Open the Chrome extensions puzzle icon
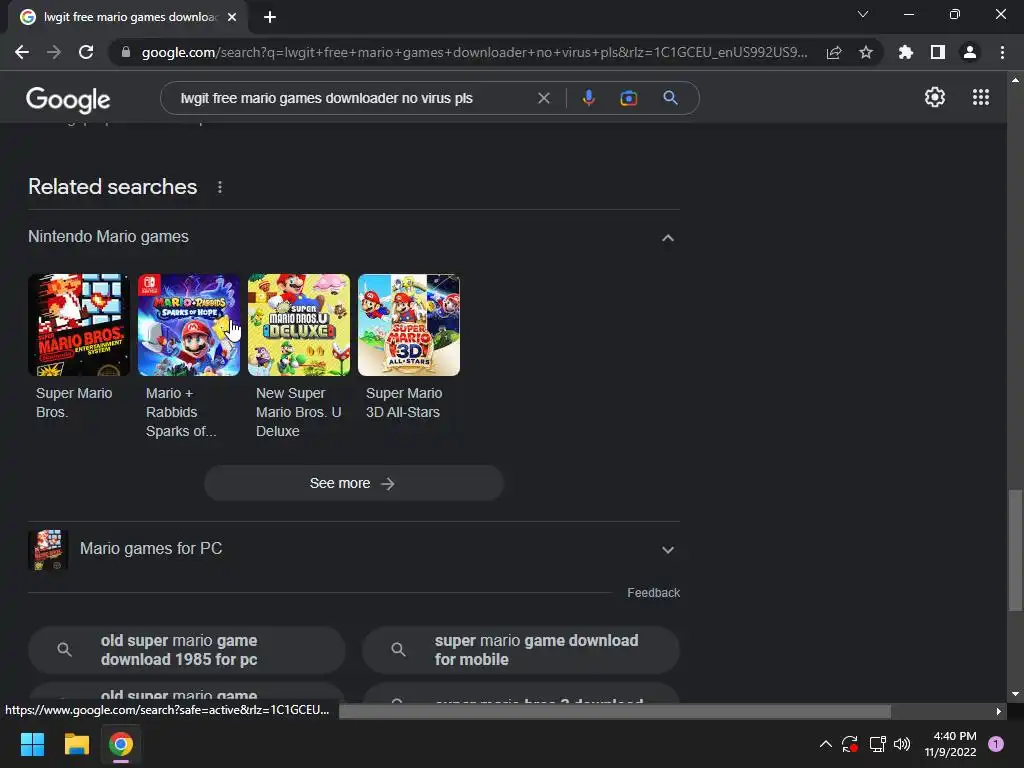This screenshot has height=768, width=1024. pos(905,52)
